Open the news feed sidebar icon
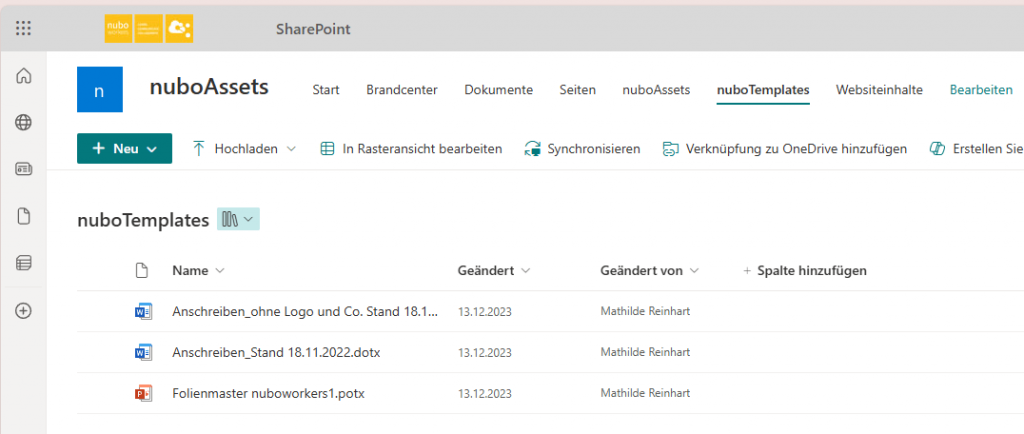 [x=24, y=169]
